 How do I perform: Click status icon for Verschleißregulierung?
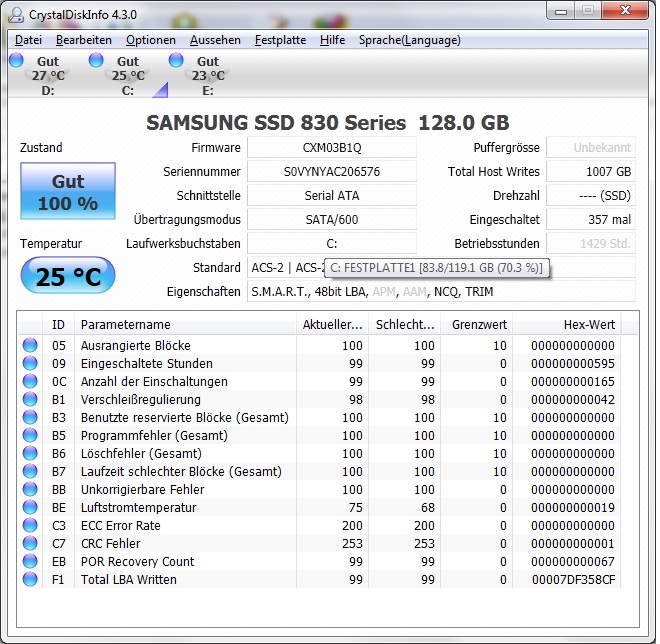pyautogui.click(x=30, y=399)
